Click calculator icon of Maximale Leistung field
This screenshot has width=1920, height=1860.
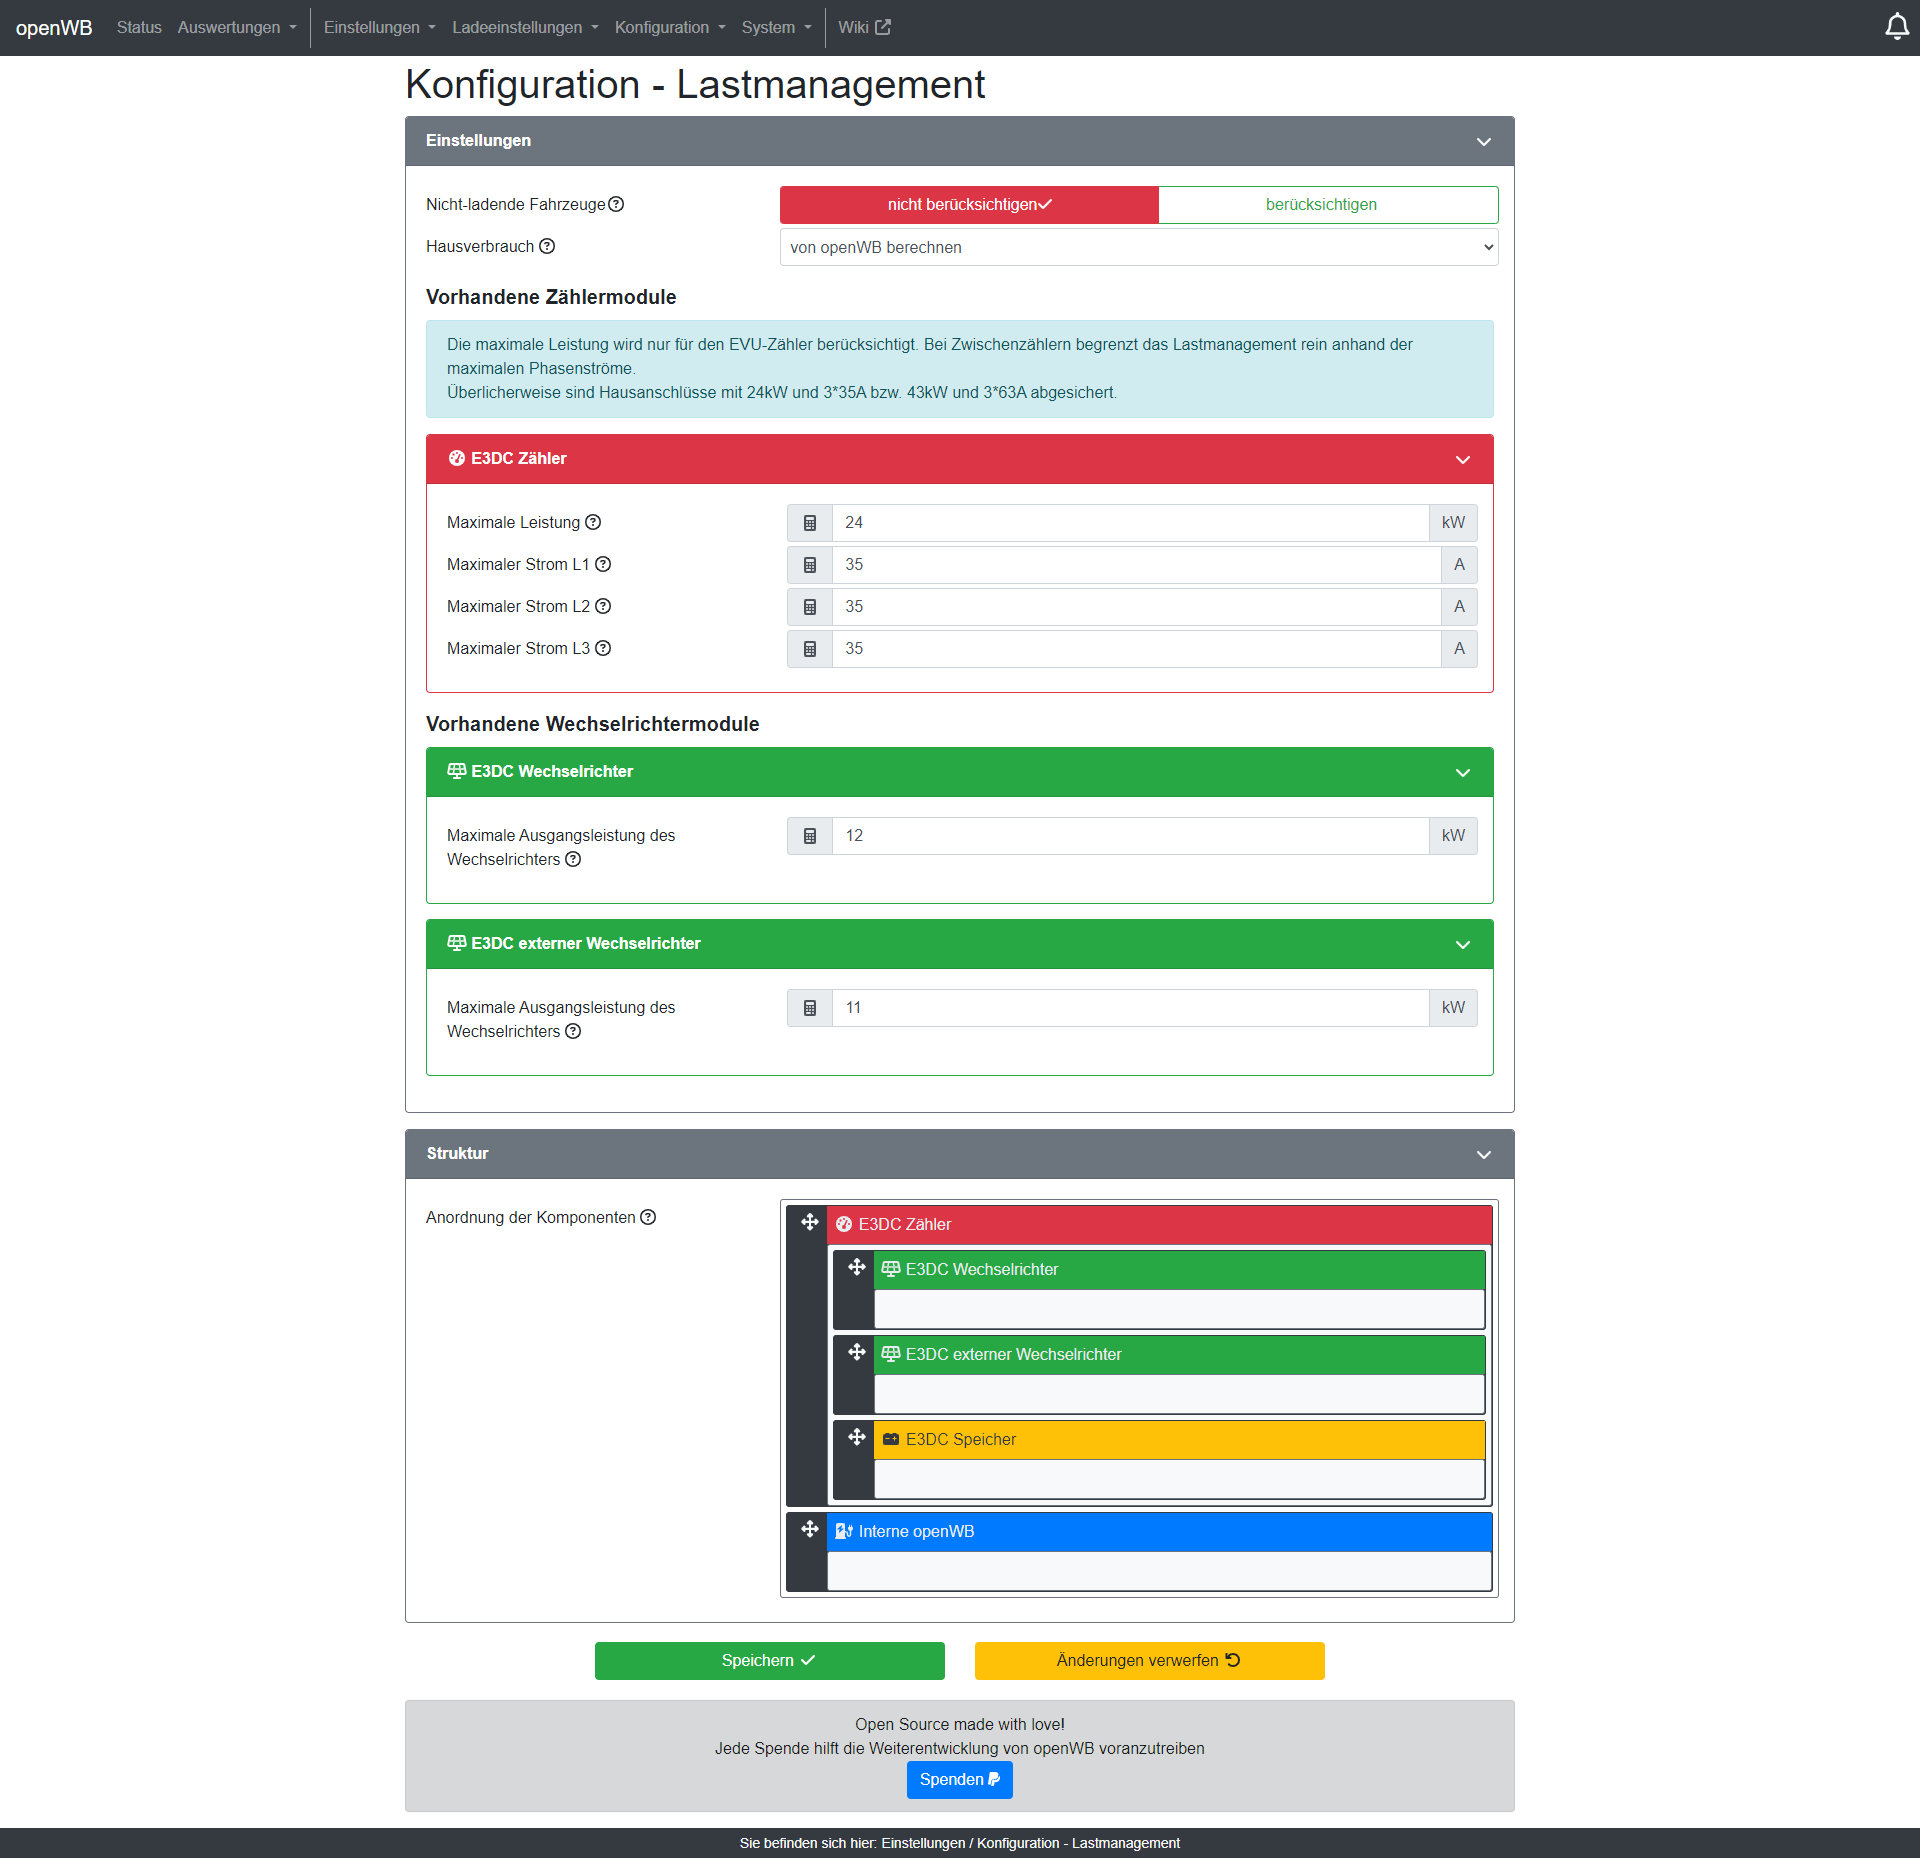pos(810,523)
